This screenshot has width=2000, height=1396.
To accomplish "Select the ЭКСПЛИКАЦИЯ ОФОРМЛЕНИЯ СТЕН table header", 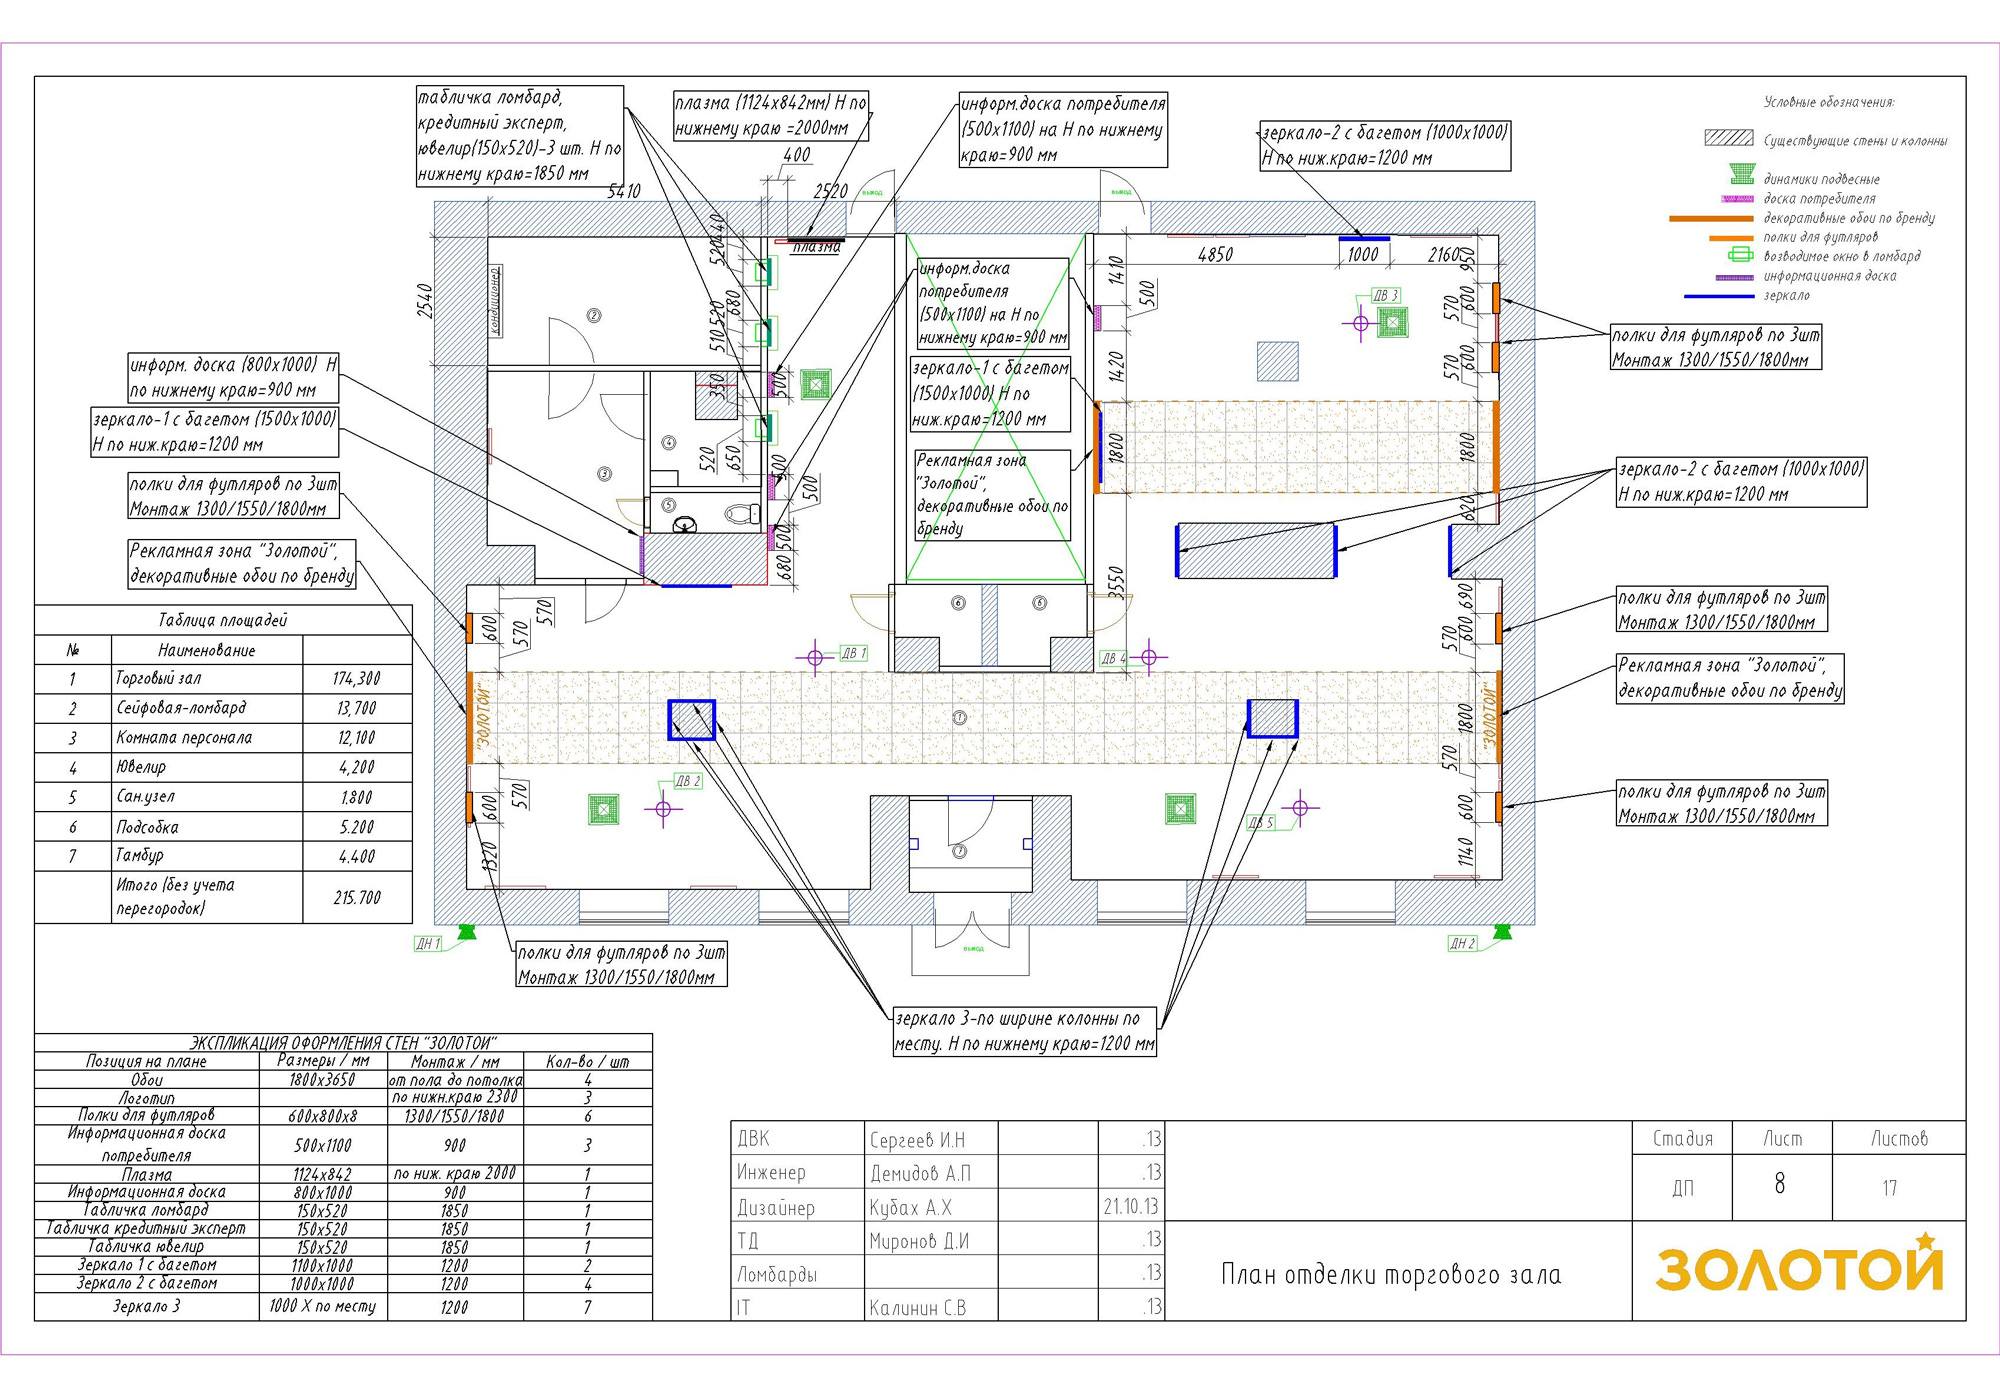I will point(343,1042).
